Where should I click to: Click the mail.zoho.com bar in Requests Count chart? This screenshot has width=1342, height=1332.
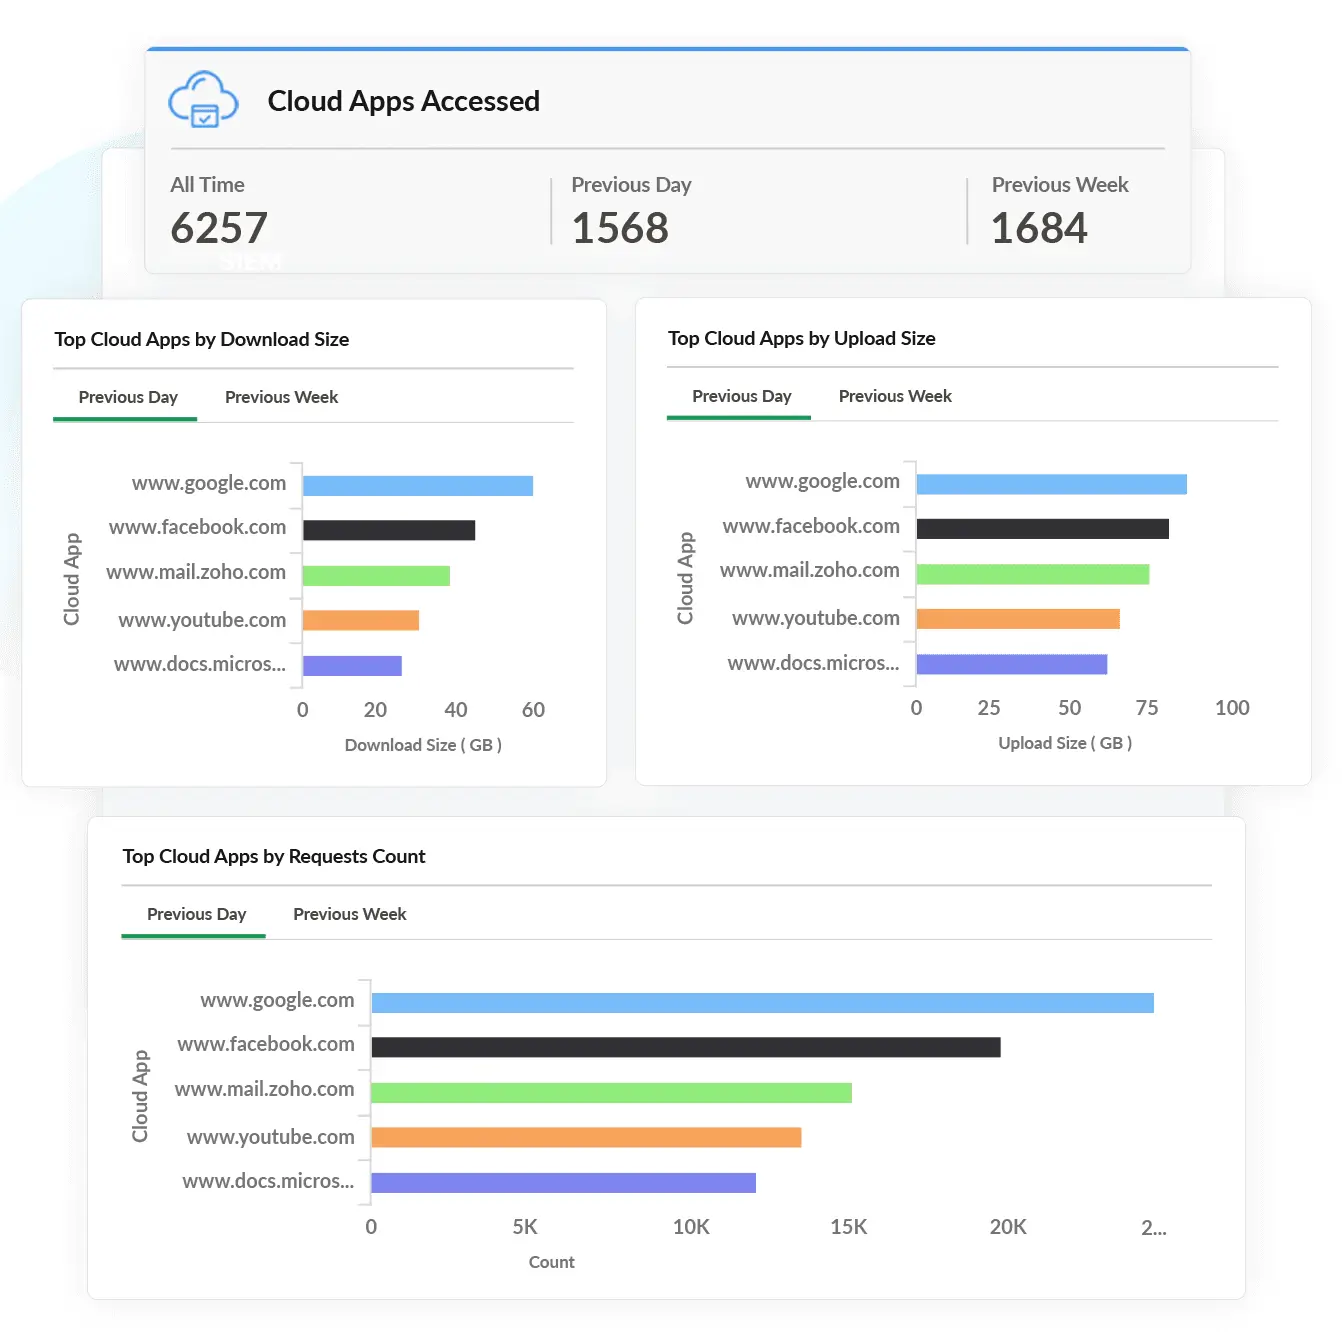click(x=611, y=1093)
